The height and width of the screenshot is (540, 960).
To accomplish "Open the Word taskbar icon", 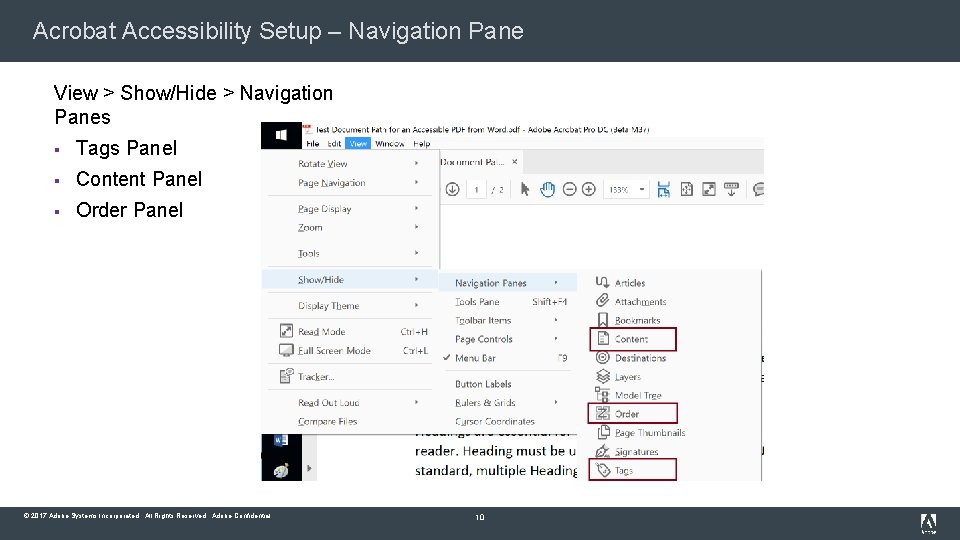I will pyautogui.click(x=281, y=440).
